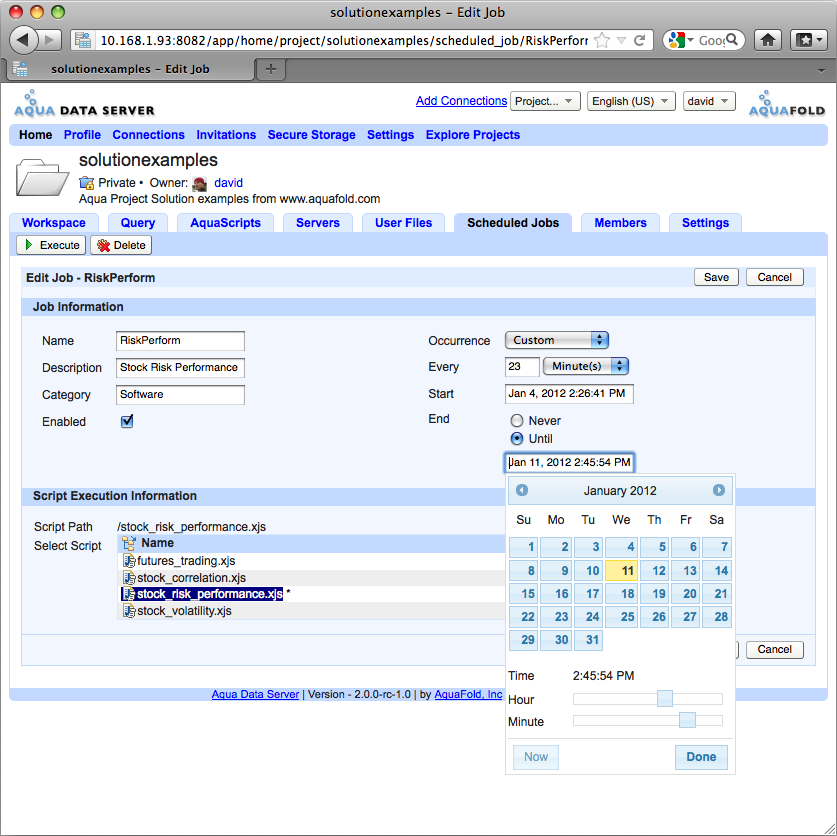The image size is (837, 836).
Task: Switch to the AquaScripts tab
Action: [226, 223]
